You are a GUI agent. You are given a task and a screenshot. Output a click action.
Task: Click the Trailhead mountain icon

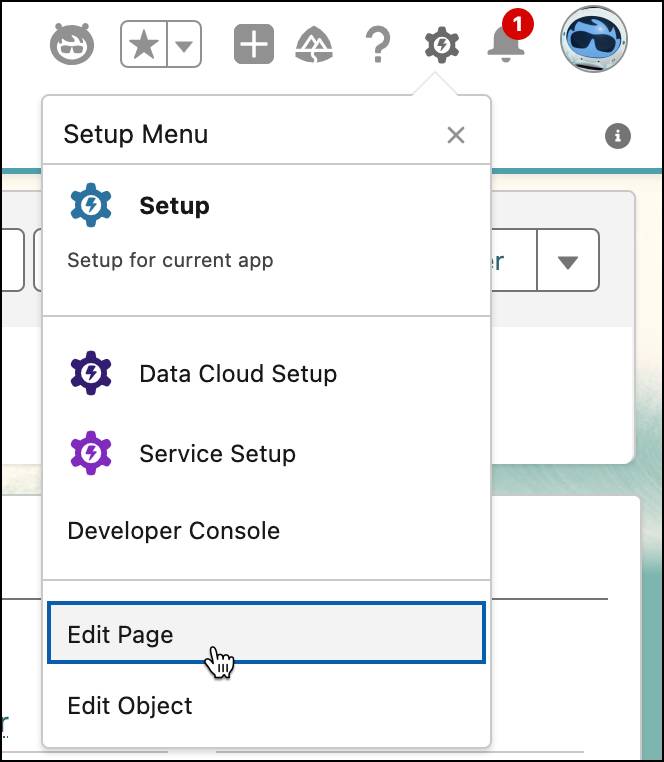[314, 45]
